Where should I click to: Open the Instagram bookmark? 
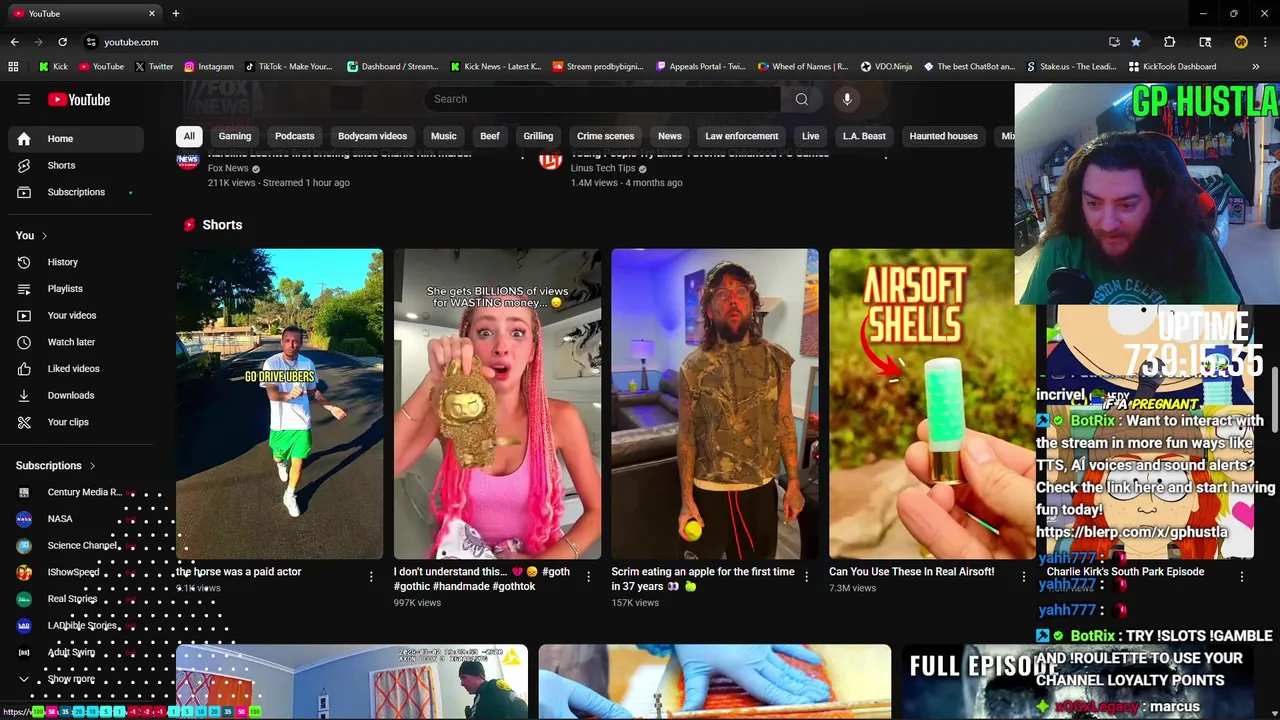pyautogui.click(x=207, y=66)
